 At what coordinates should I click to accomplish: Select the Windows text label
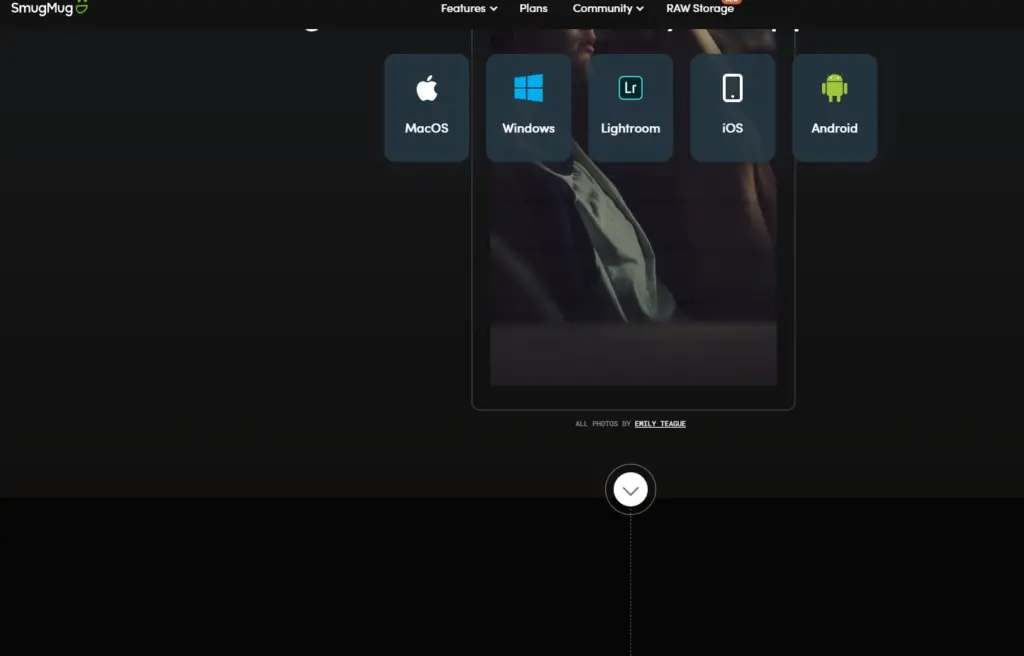528,128
